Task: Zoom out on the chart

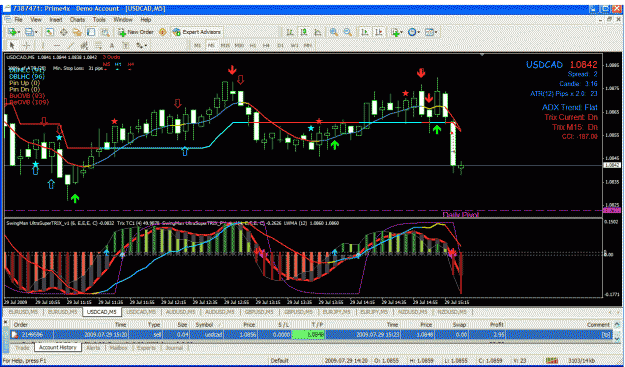Action: [x=348, y=32]
